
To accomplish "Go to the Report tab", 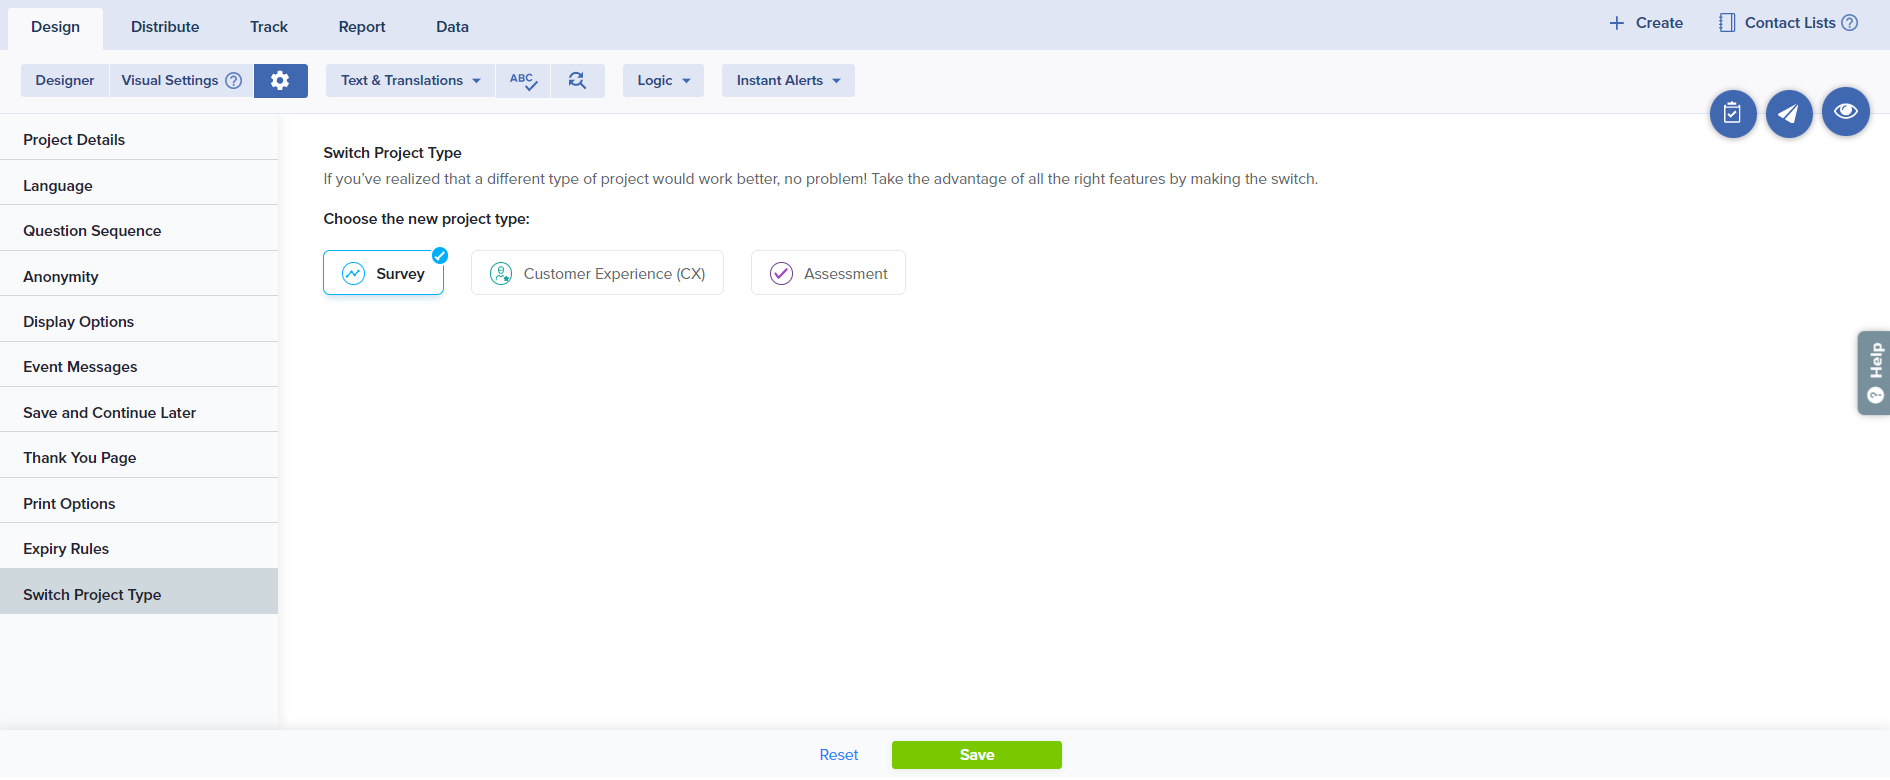I will click(362, 27).
